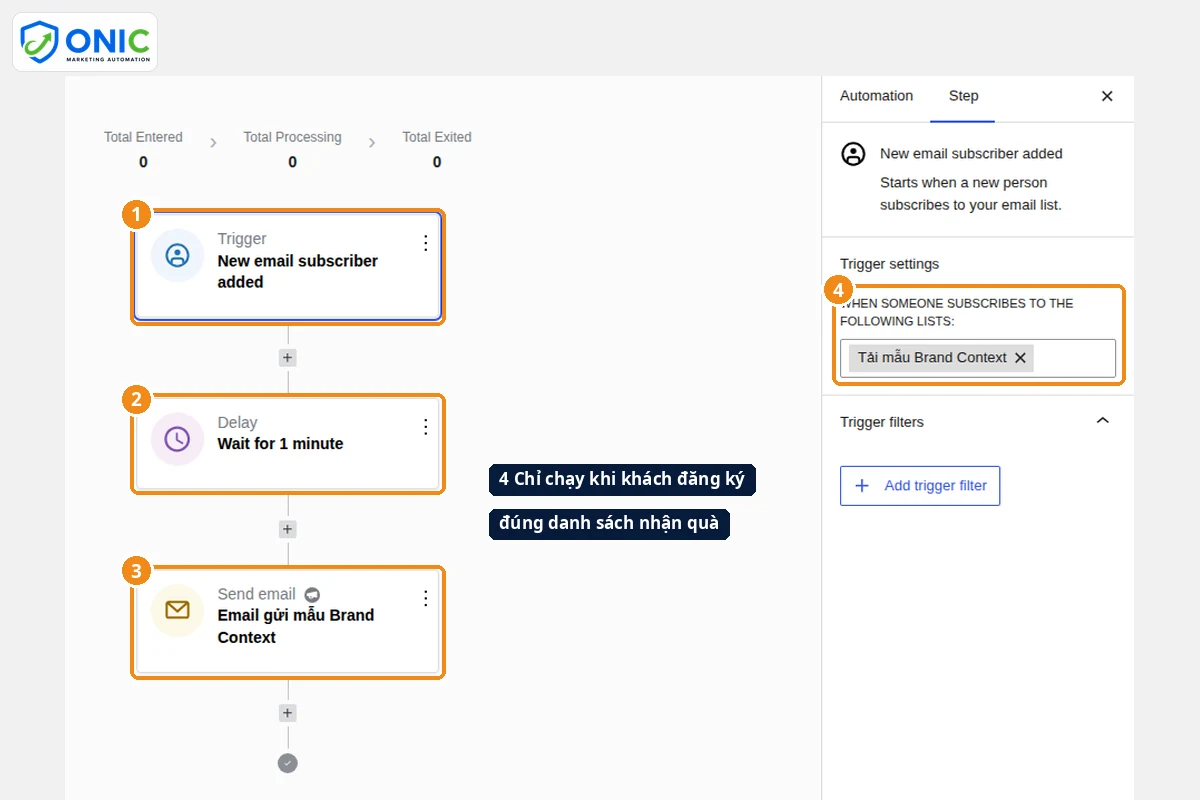The image size is (1200, 800).
Task: Click the Total Entered counter
Action: pyautogui.click(x=143, y=149)
